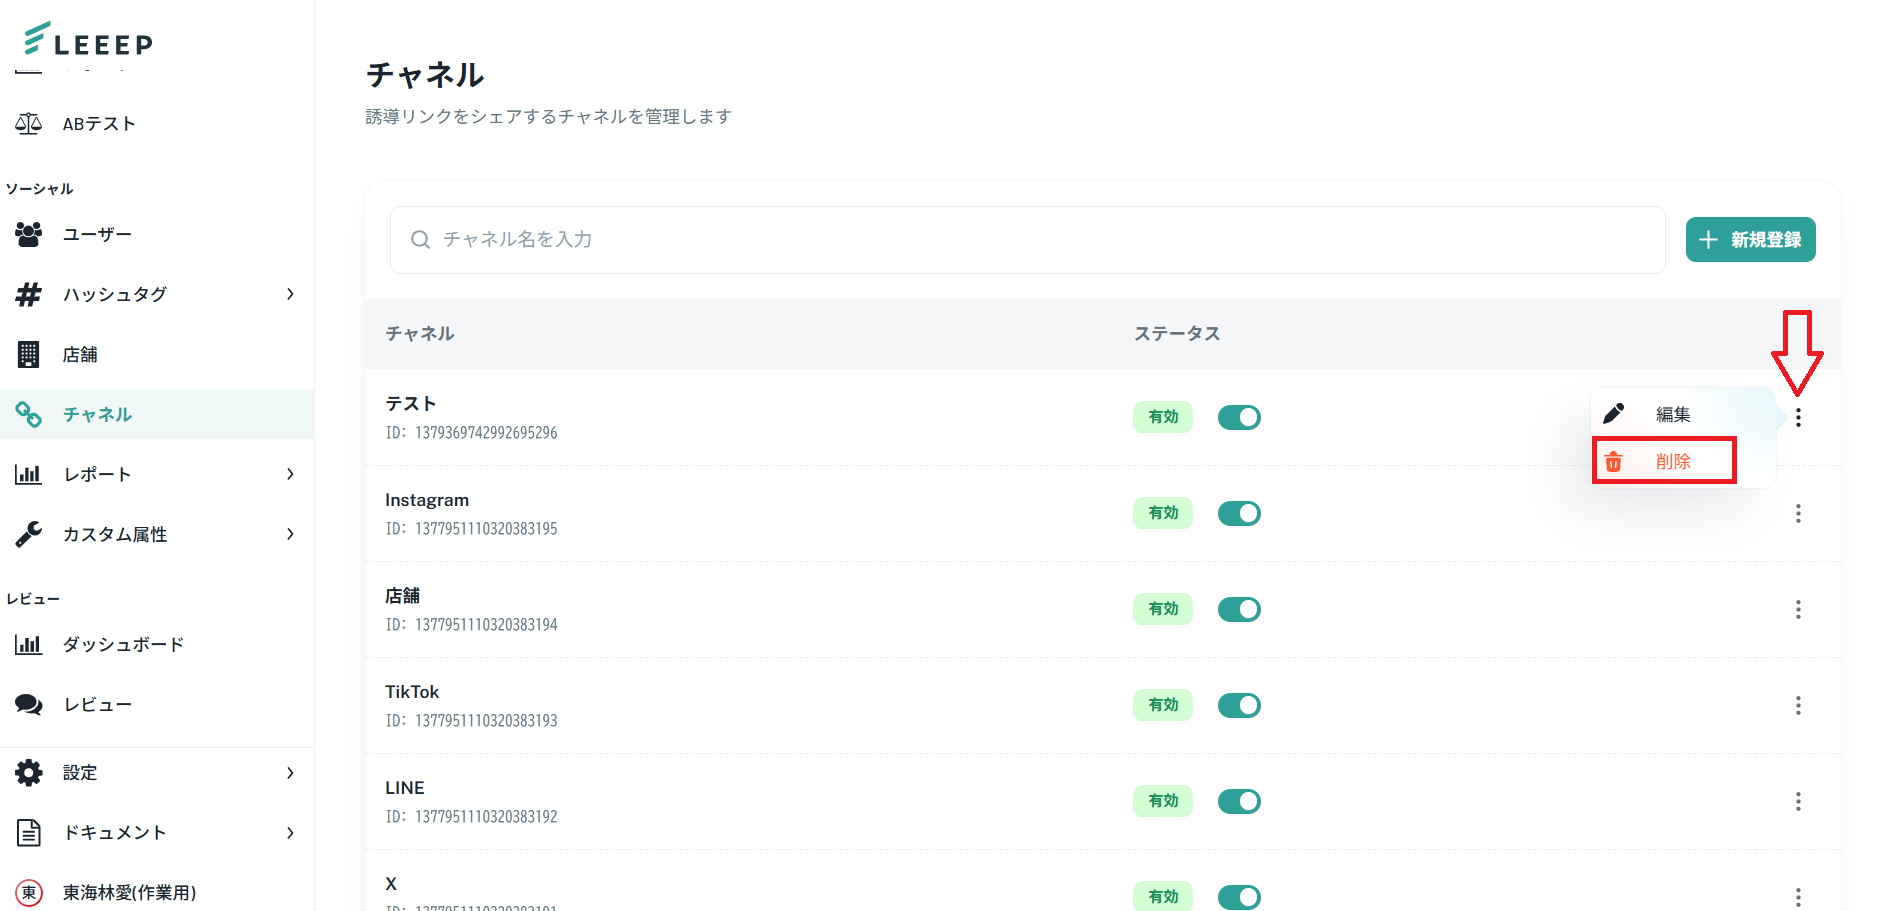Expand the レポート submenu chevron
The image size is (1898, 911).
tap(290, 474)
